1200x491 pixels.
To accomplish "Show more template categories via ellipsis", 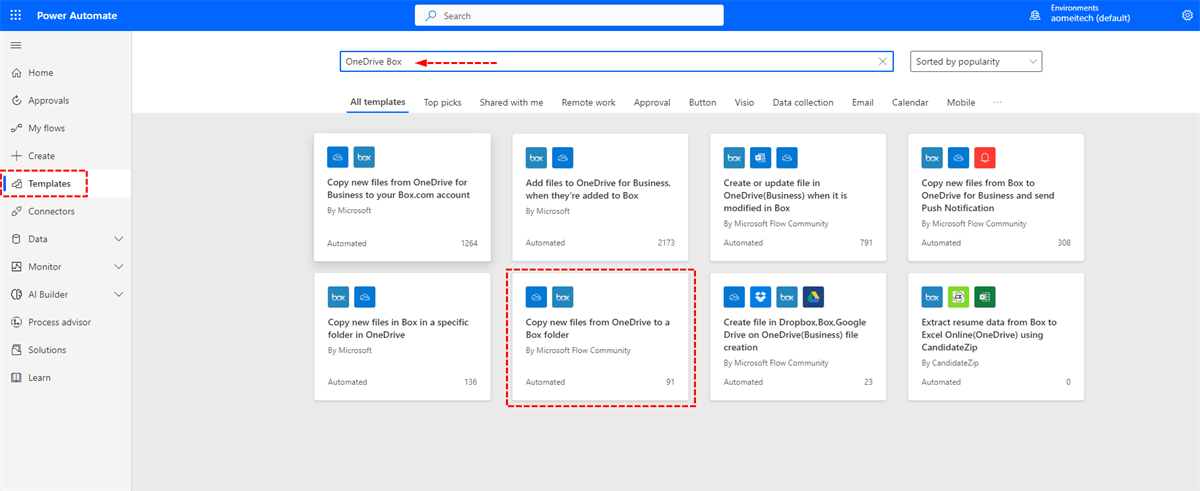I will coord(997,102).
